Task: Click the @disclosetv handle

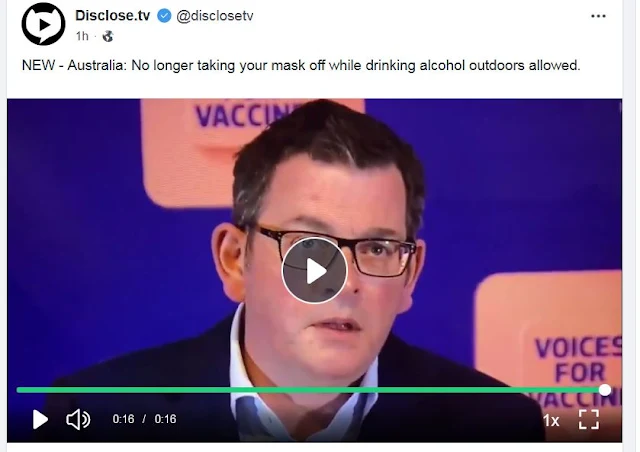Action: click(x=215, y=16)
